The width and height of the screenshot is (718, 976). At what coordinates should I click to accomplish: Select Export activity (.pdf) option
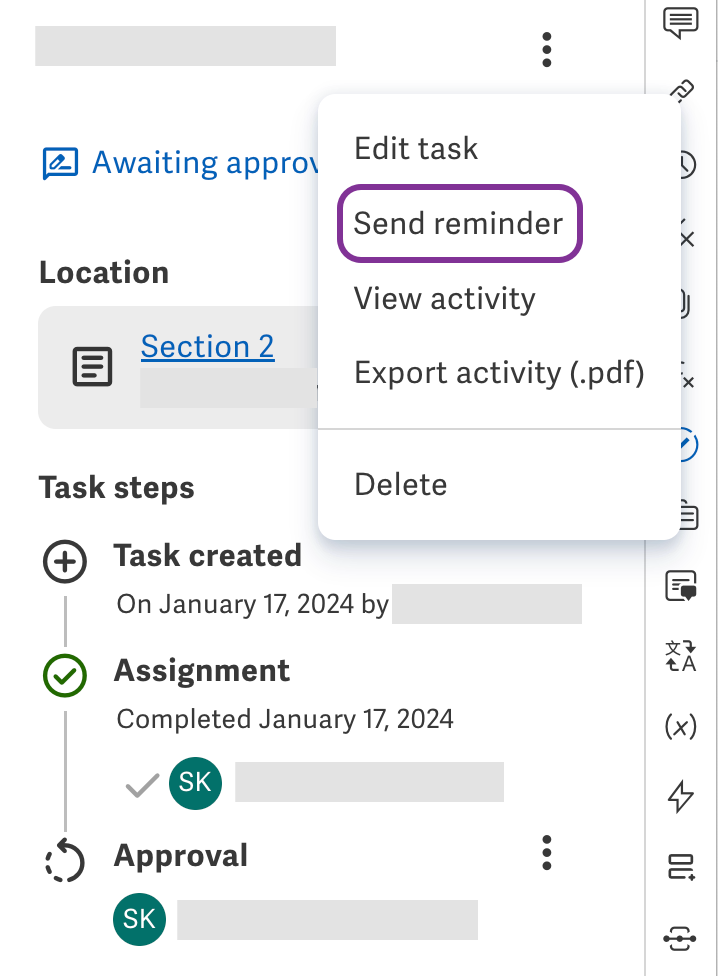[x=499, y=373]
